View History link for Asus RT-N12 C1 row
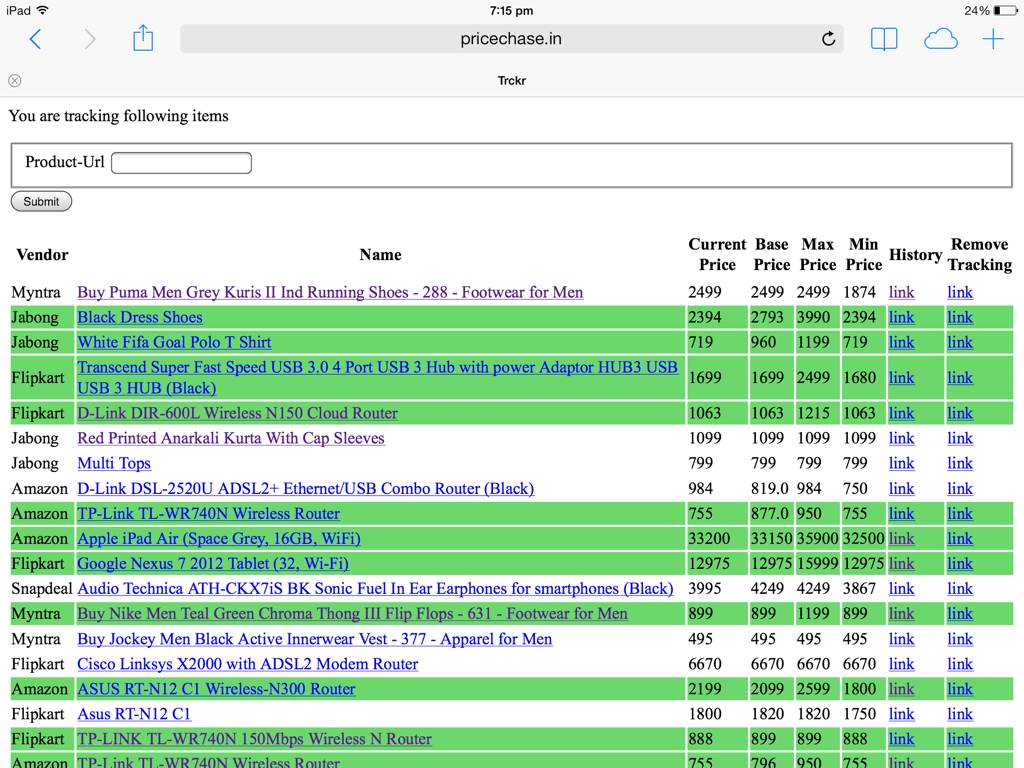The height and width of the screenshot is (768, 1024). tap(901, 714)
